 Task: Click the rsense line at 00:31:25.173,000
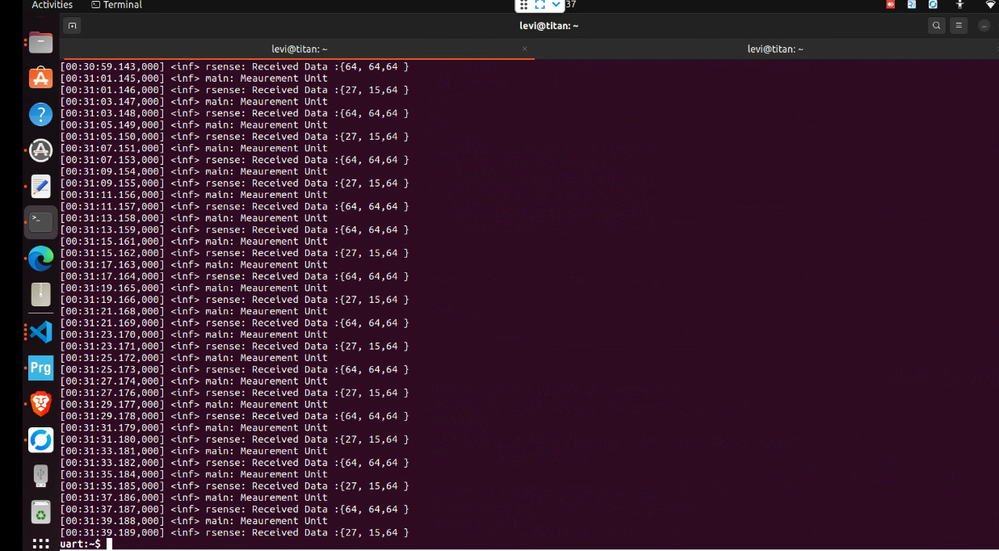(234, 369)
